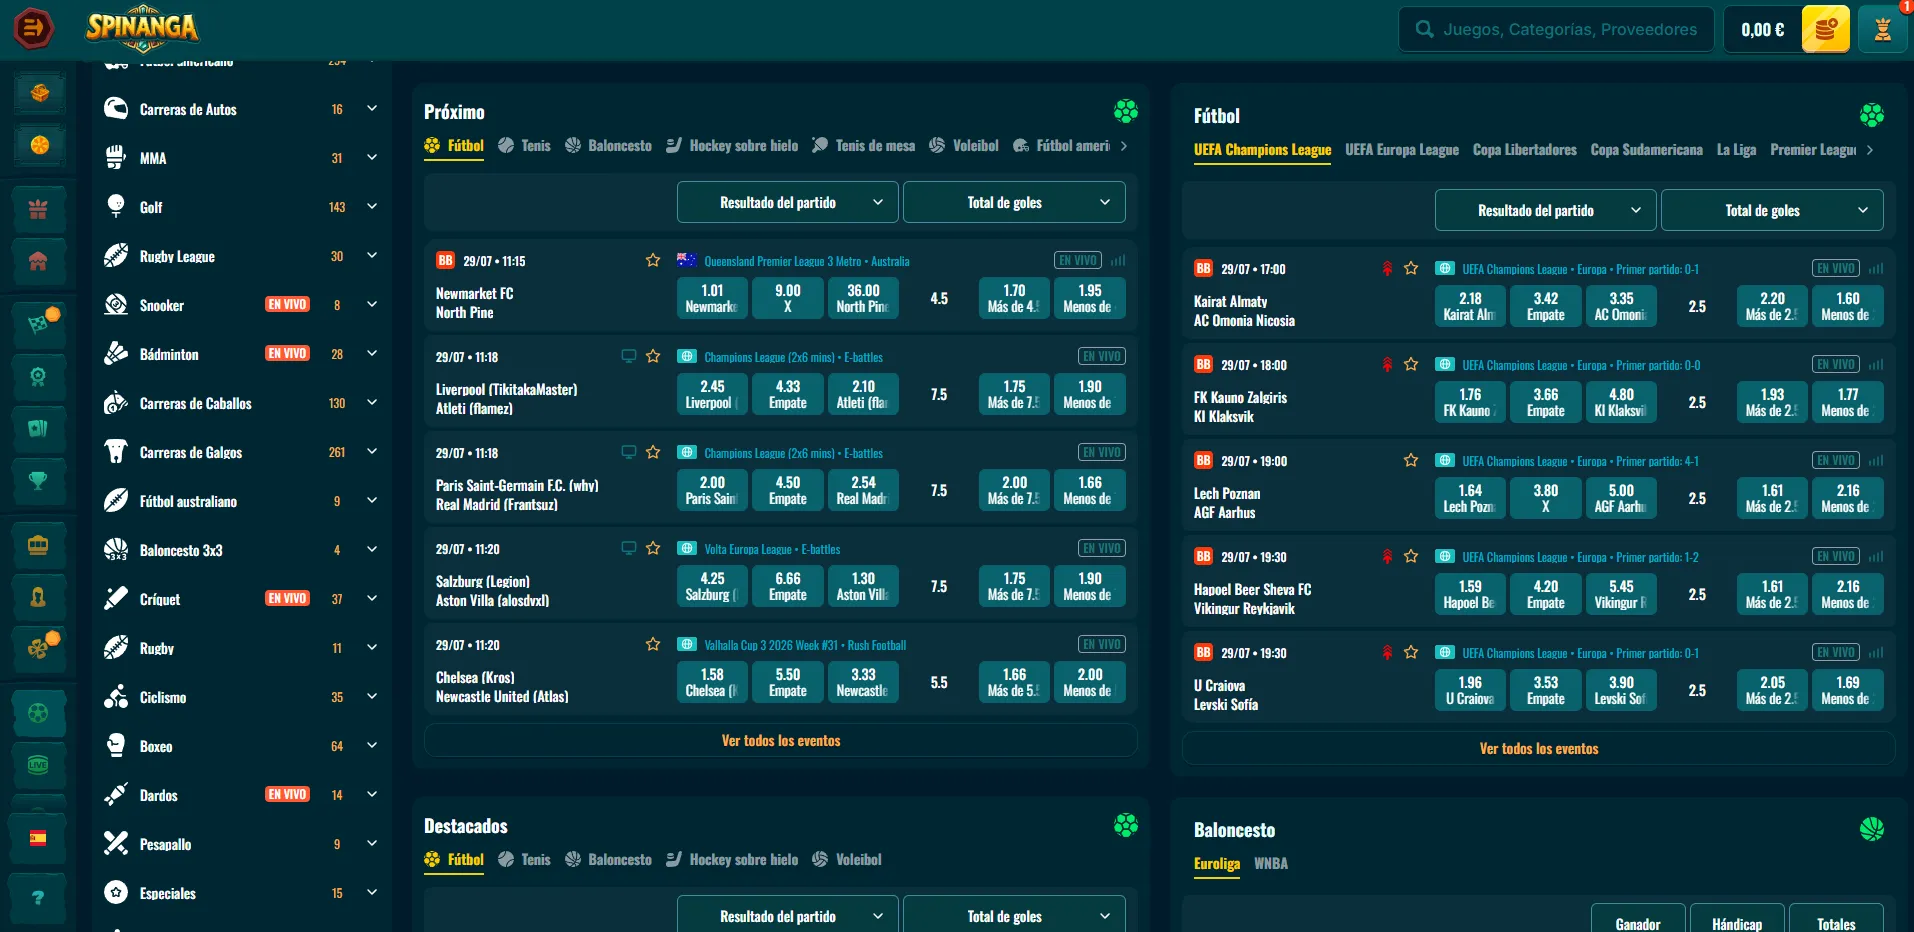Screen dimensions: 1914x932
Task: Click the Bádminton shuttlecock icon
Action: coord(116,353)
